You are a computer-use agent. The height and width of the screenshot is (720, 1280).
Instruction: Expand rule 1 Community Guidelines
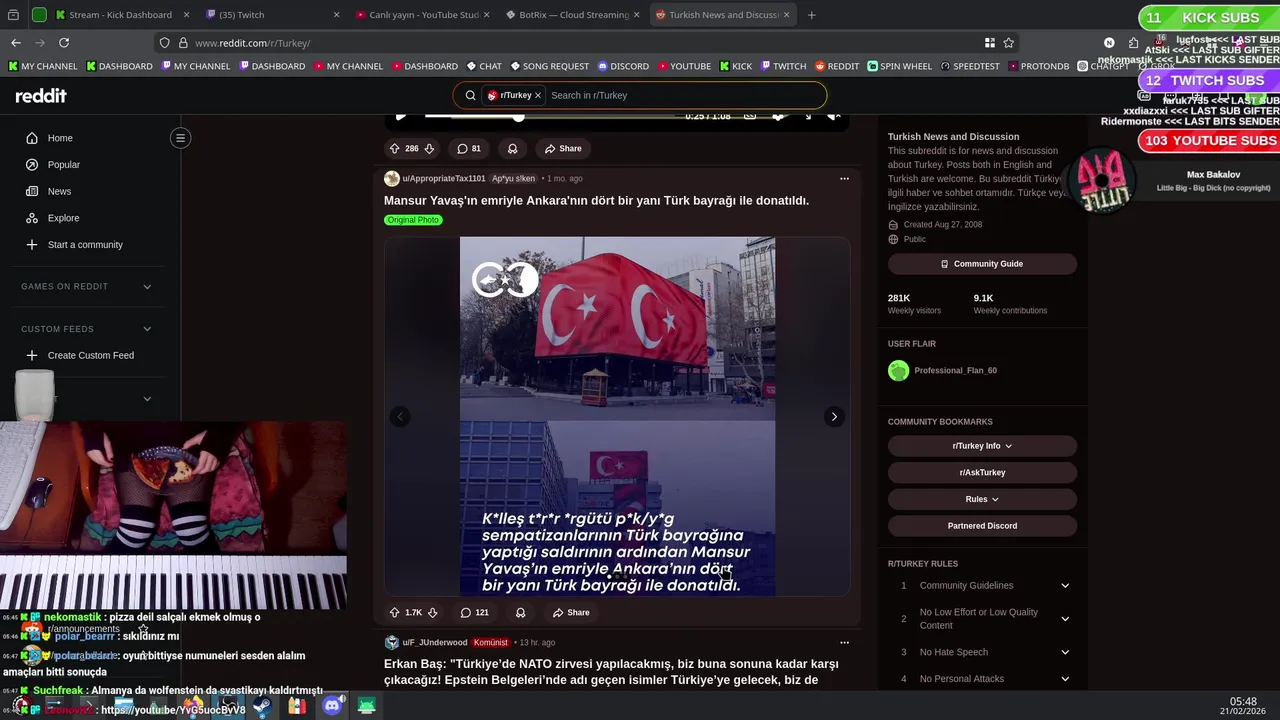(982, 585)
